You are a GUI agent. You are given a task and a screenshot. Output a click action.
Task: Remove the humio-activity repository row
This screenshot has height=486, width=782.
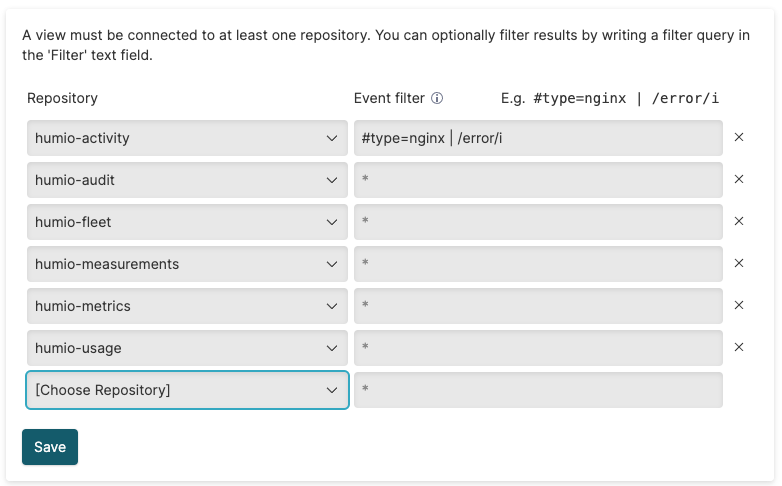739,138
